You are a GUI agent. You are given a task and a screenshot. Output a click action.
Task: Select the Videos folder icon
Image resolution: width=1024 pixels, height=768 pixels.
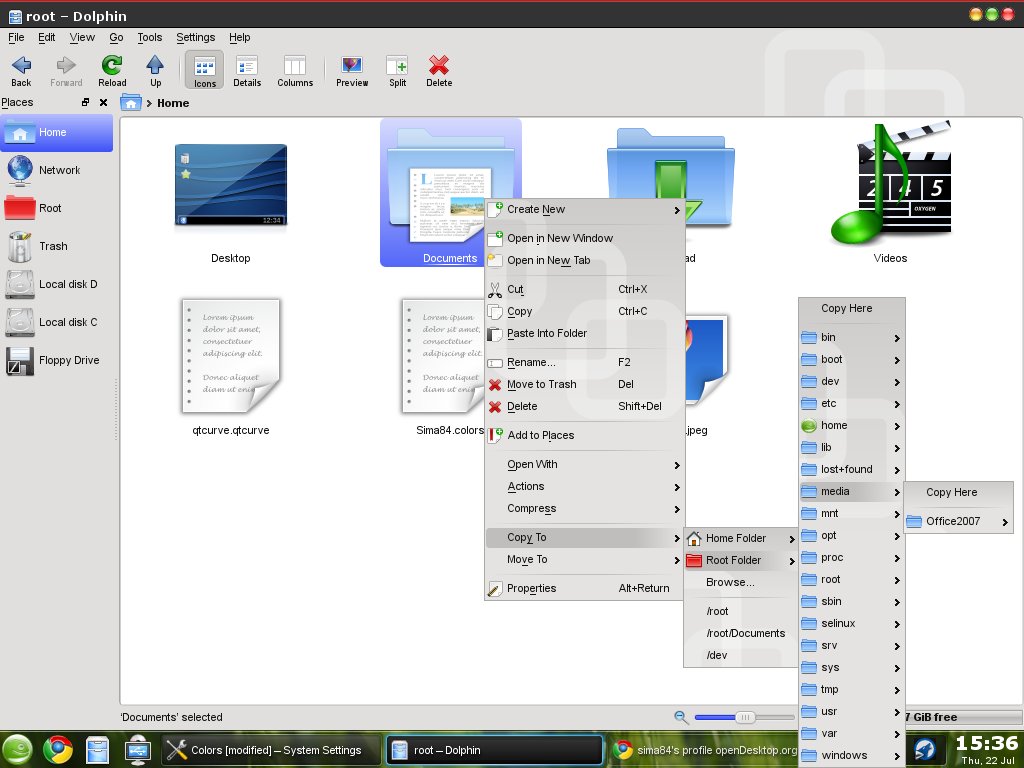click(x=890, y=185)
